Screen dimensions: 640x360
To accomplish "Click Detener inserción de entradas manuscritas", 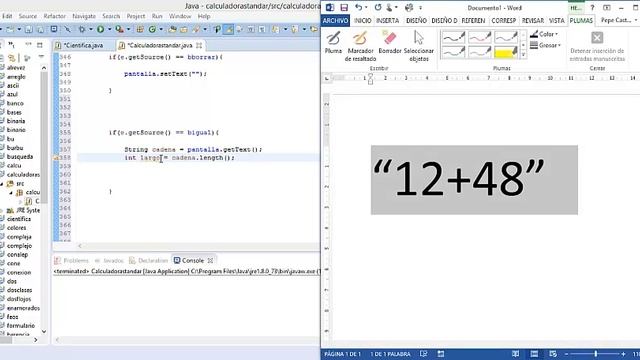I will pyautogui.click(x=597, y=47).
